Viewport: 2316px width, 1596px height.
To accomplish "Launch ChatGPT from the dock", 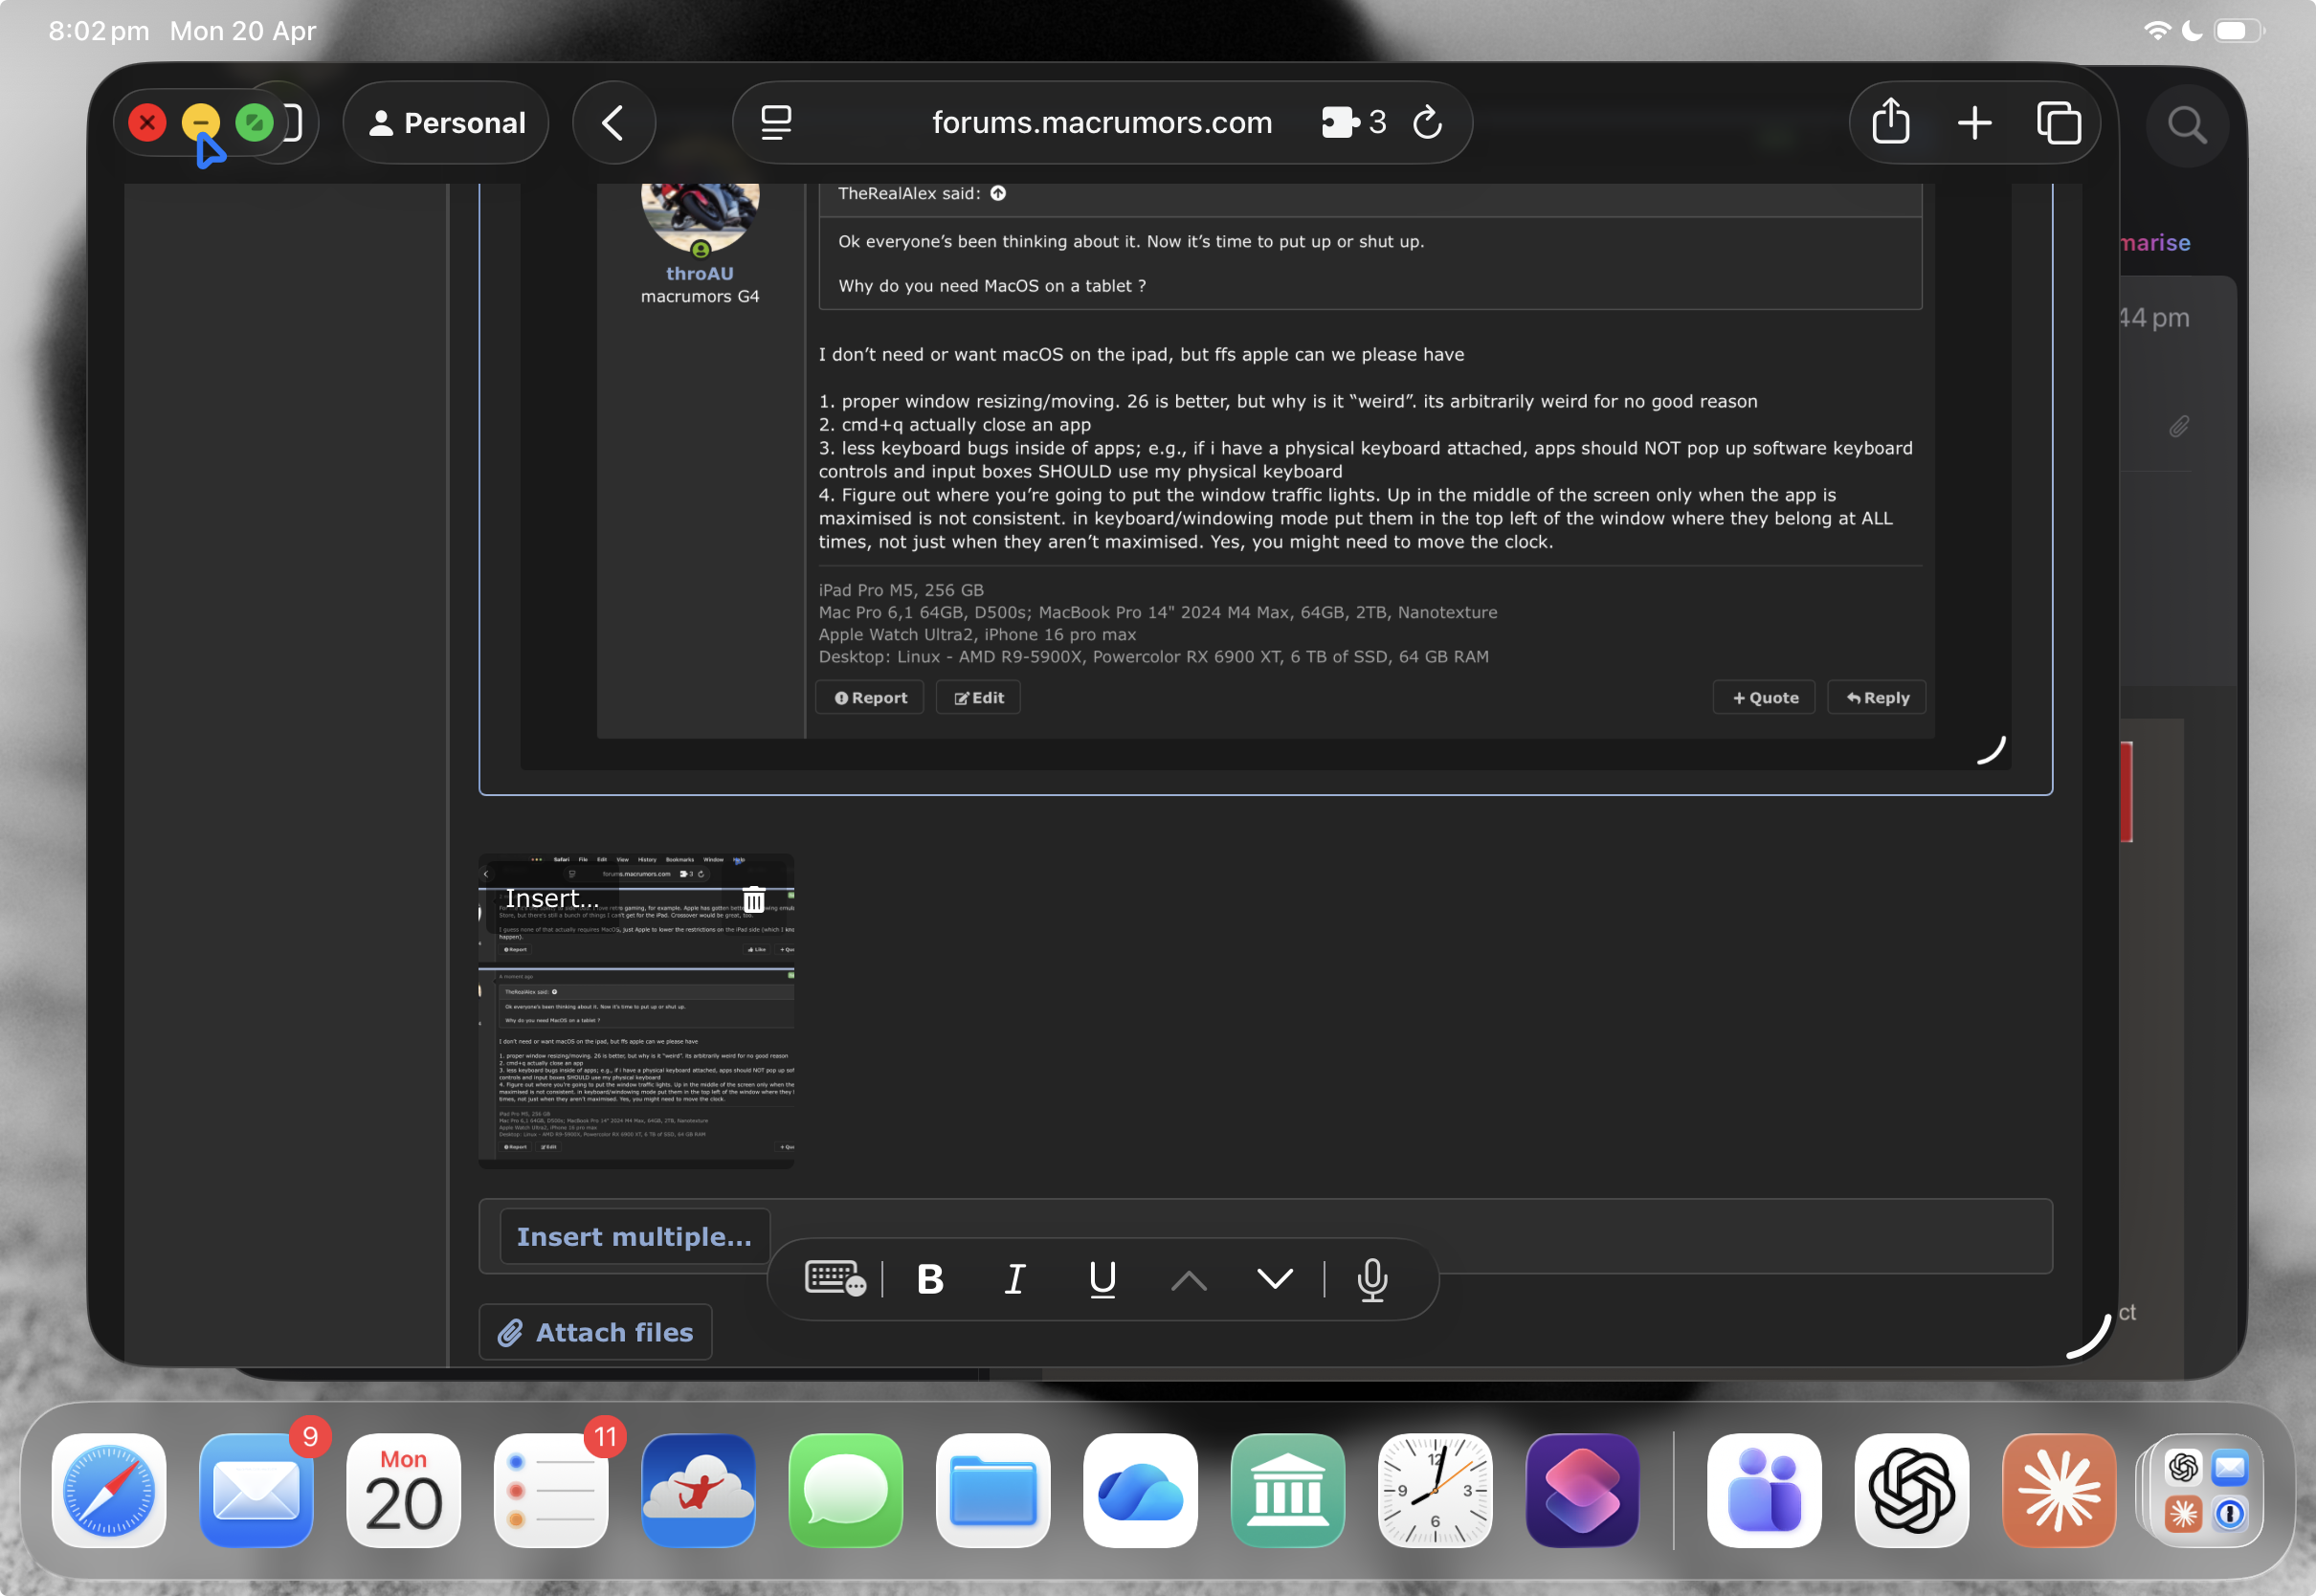I will point(1911,1490).
